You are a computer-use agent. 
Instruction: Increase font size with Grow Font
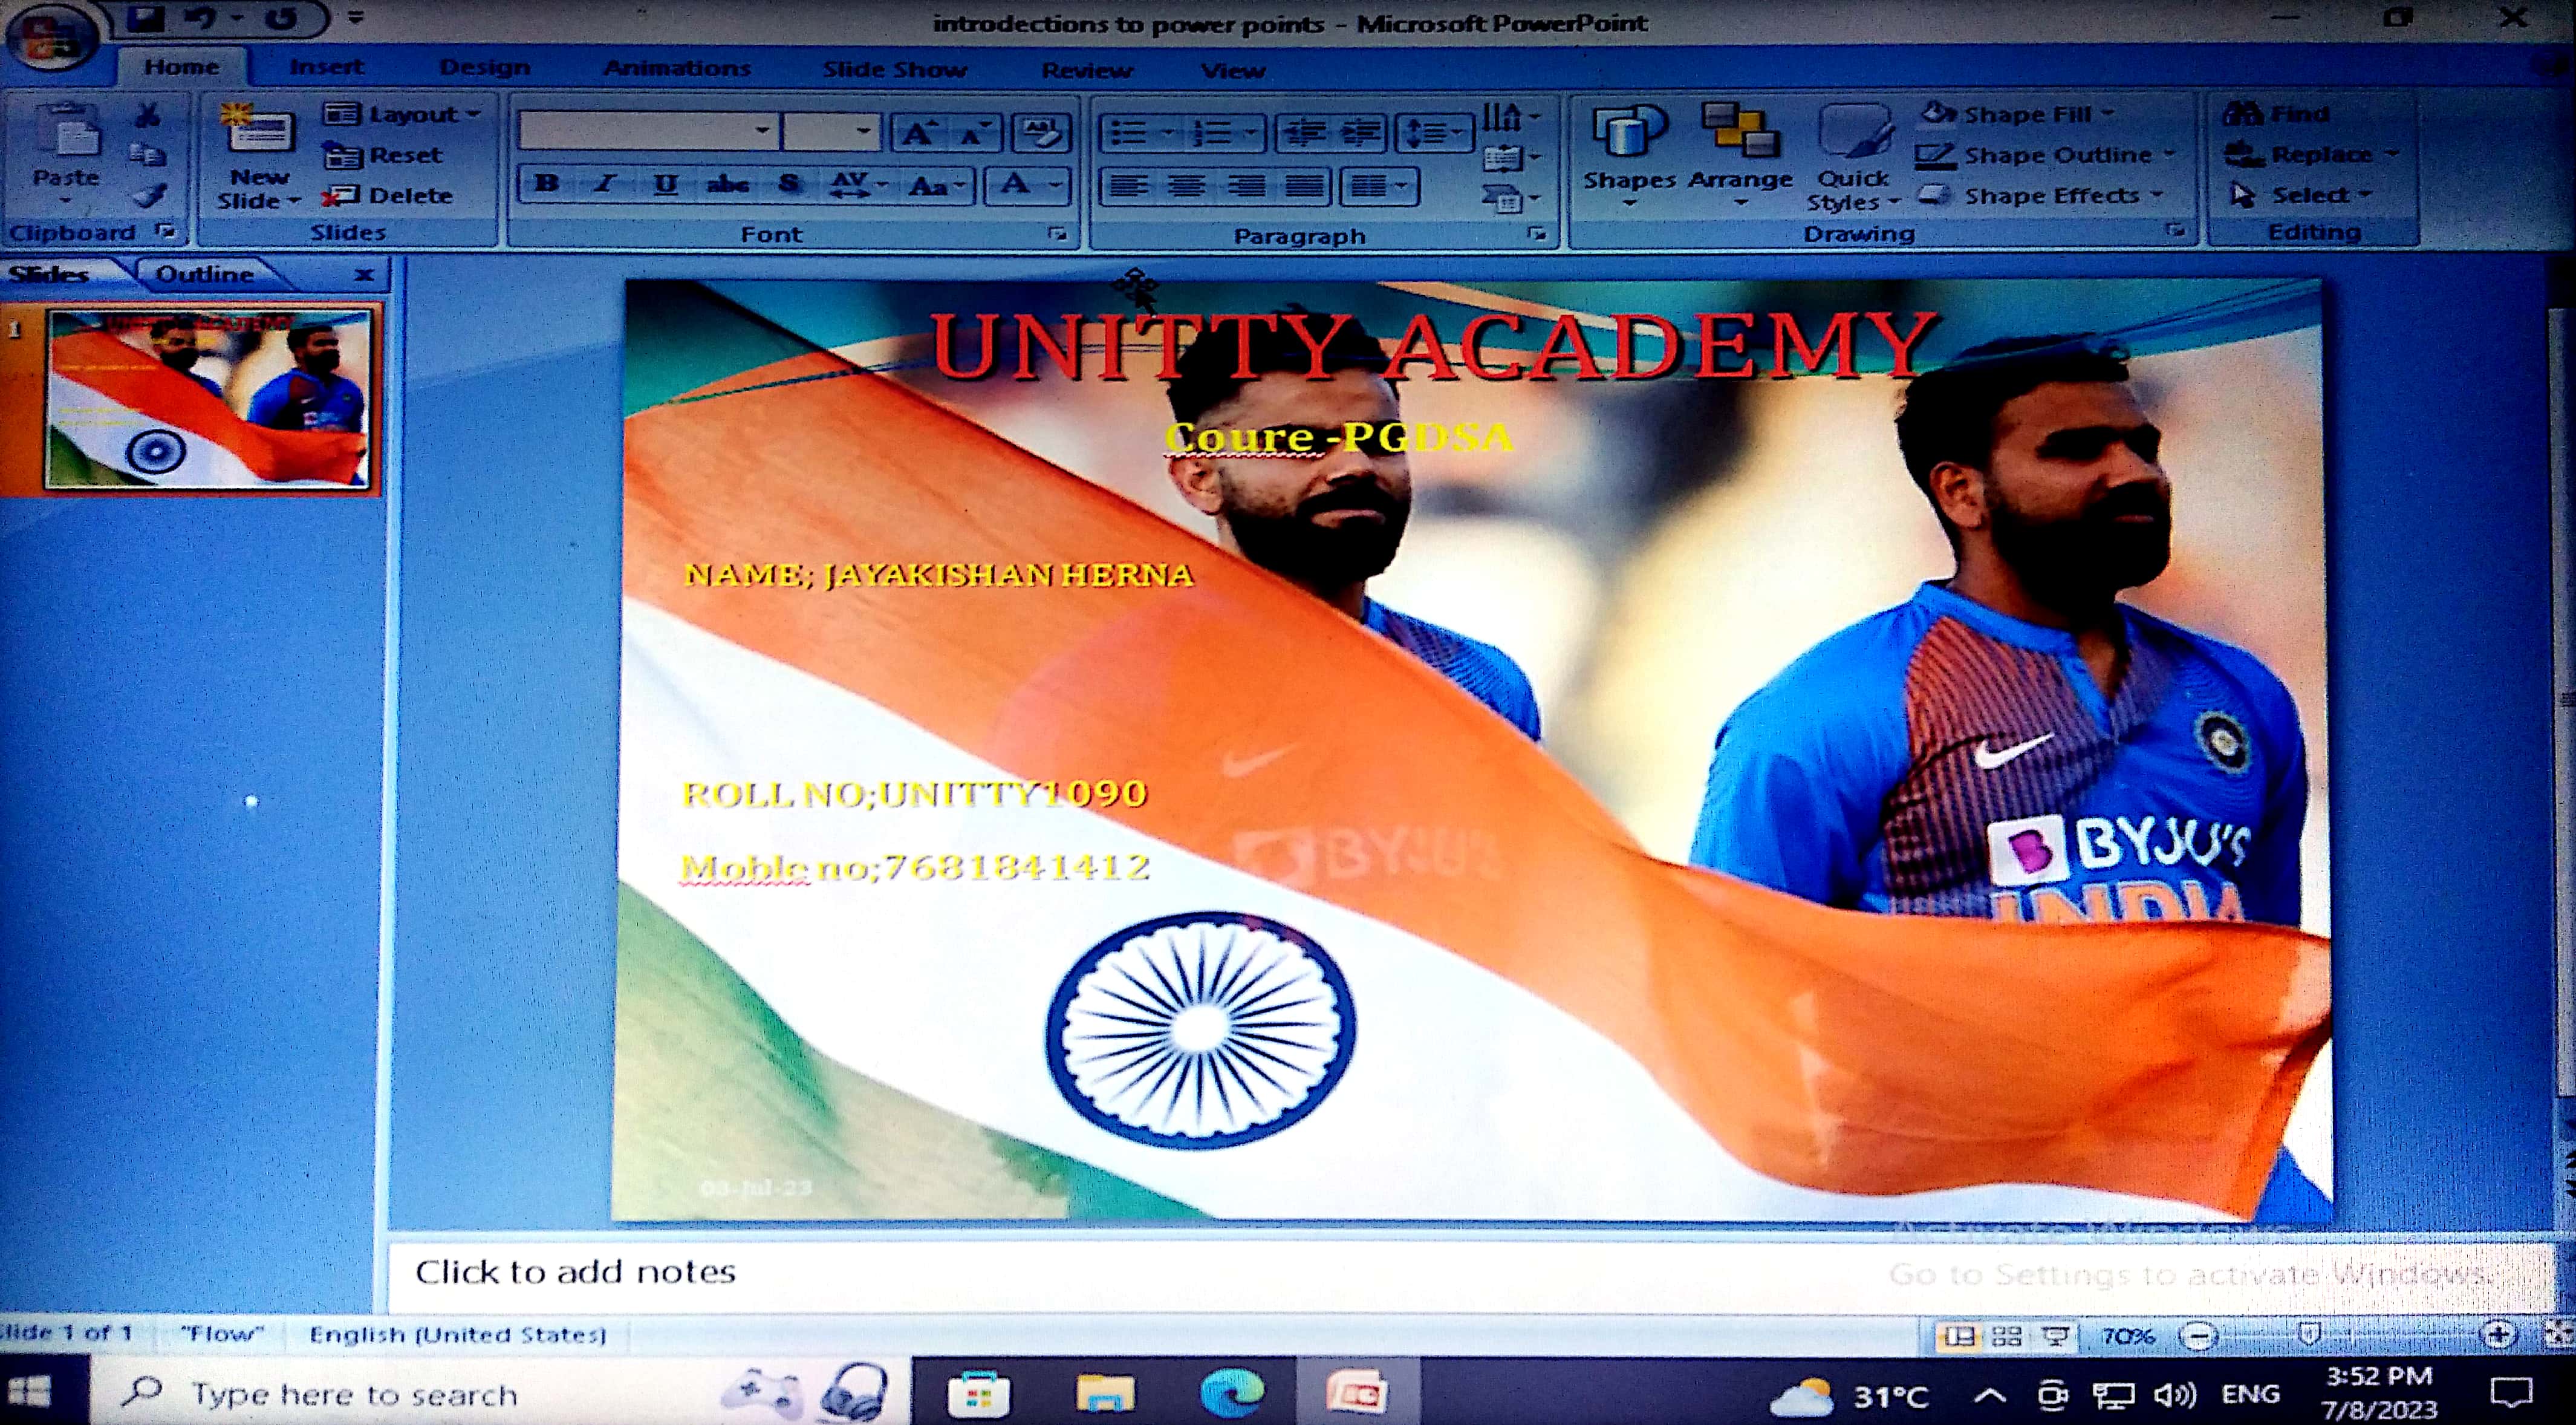[x=918, y=133]
